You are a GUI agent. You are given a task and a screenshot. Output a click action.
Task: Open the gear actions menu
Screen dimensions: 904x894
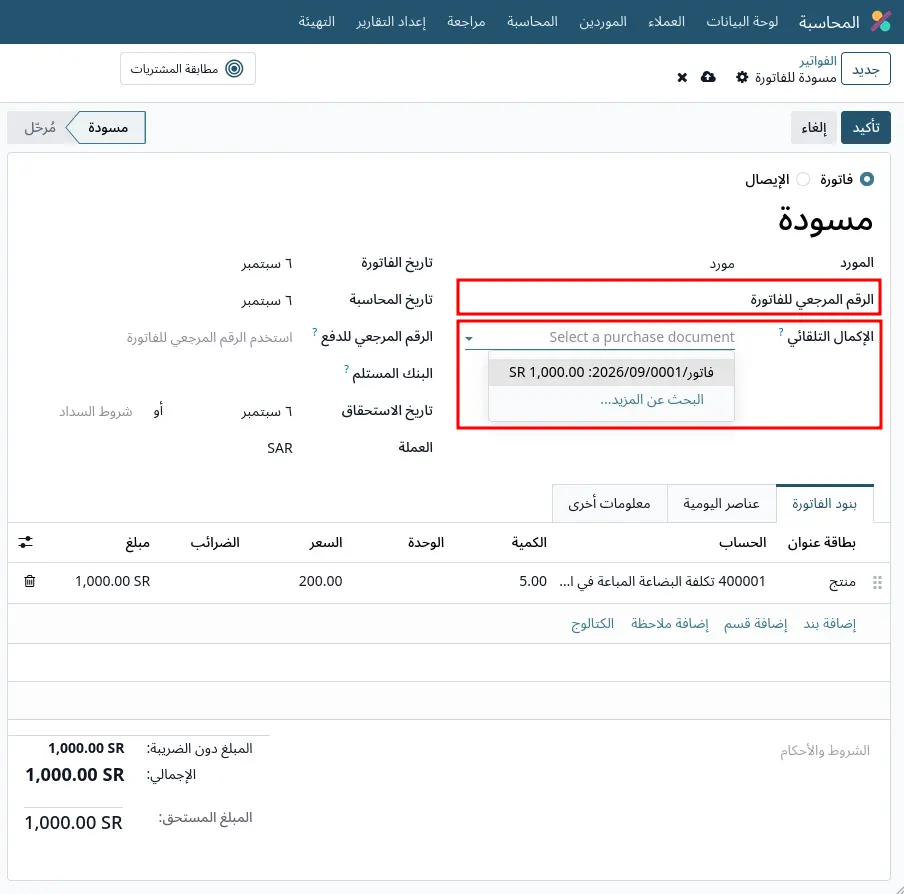click(742, 77)
